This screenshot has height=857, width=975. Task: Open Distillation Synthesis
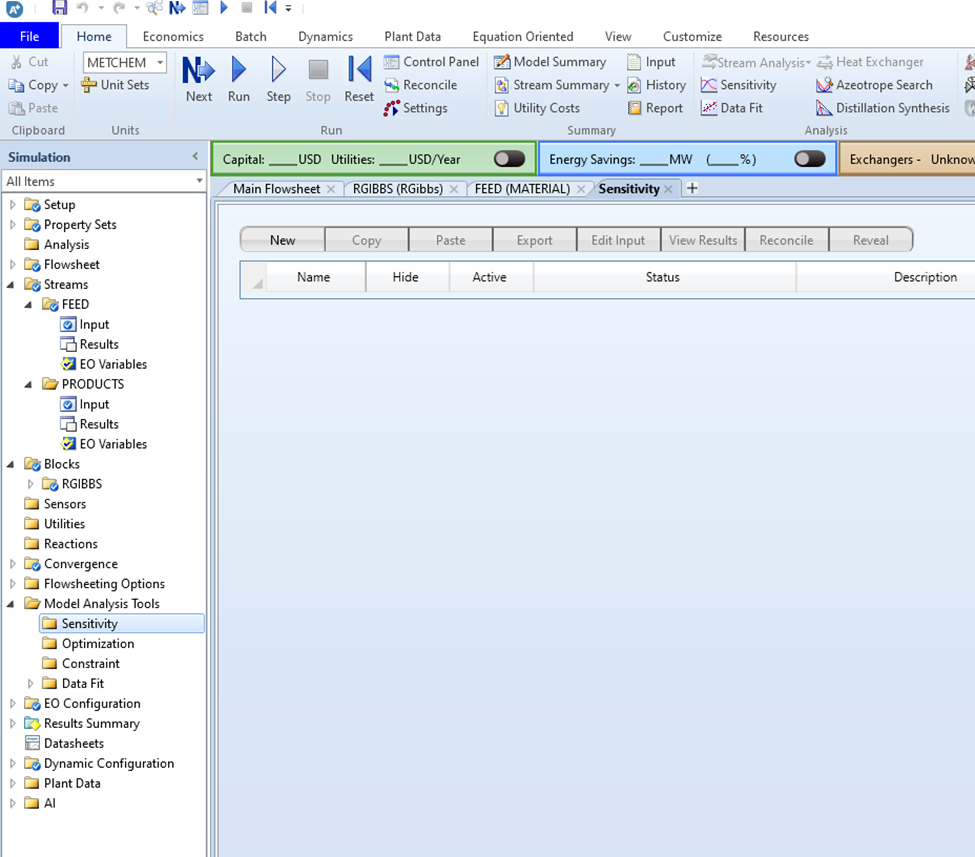[883, 108]
